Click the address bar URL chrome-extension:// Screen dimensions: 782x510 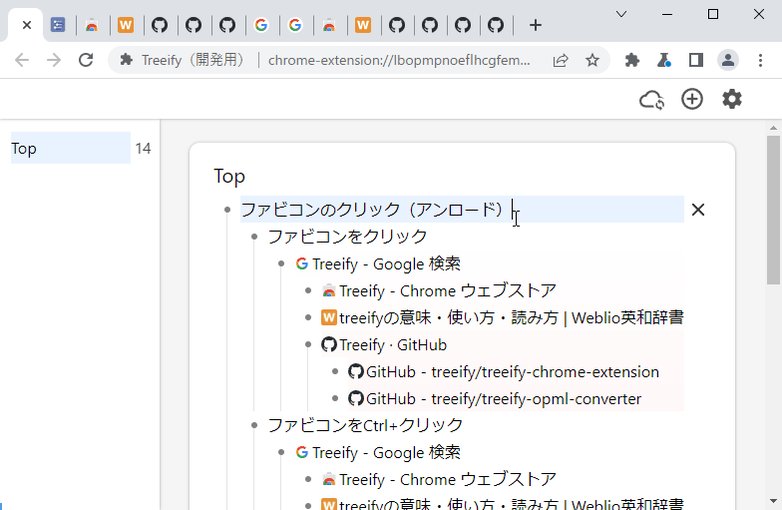tap(399, 60)
